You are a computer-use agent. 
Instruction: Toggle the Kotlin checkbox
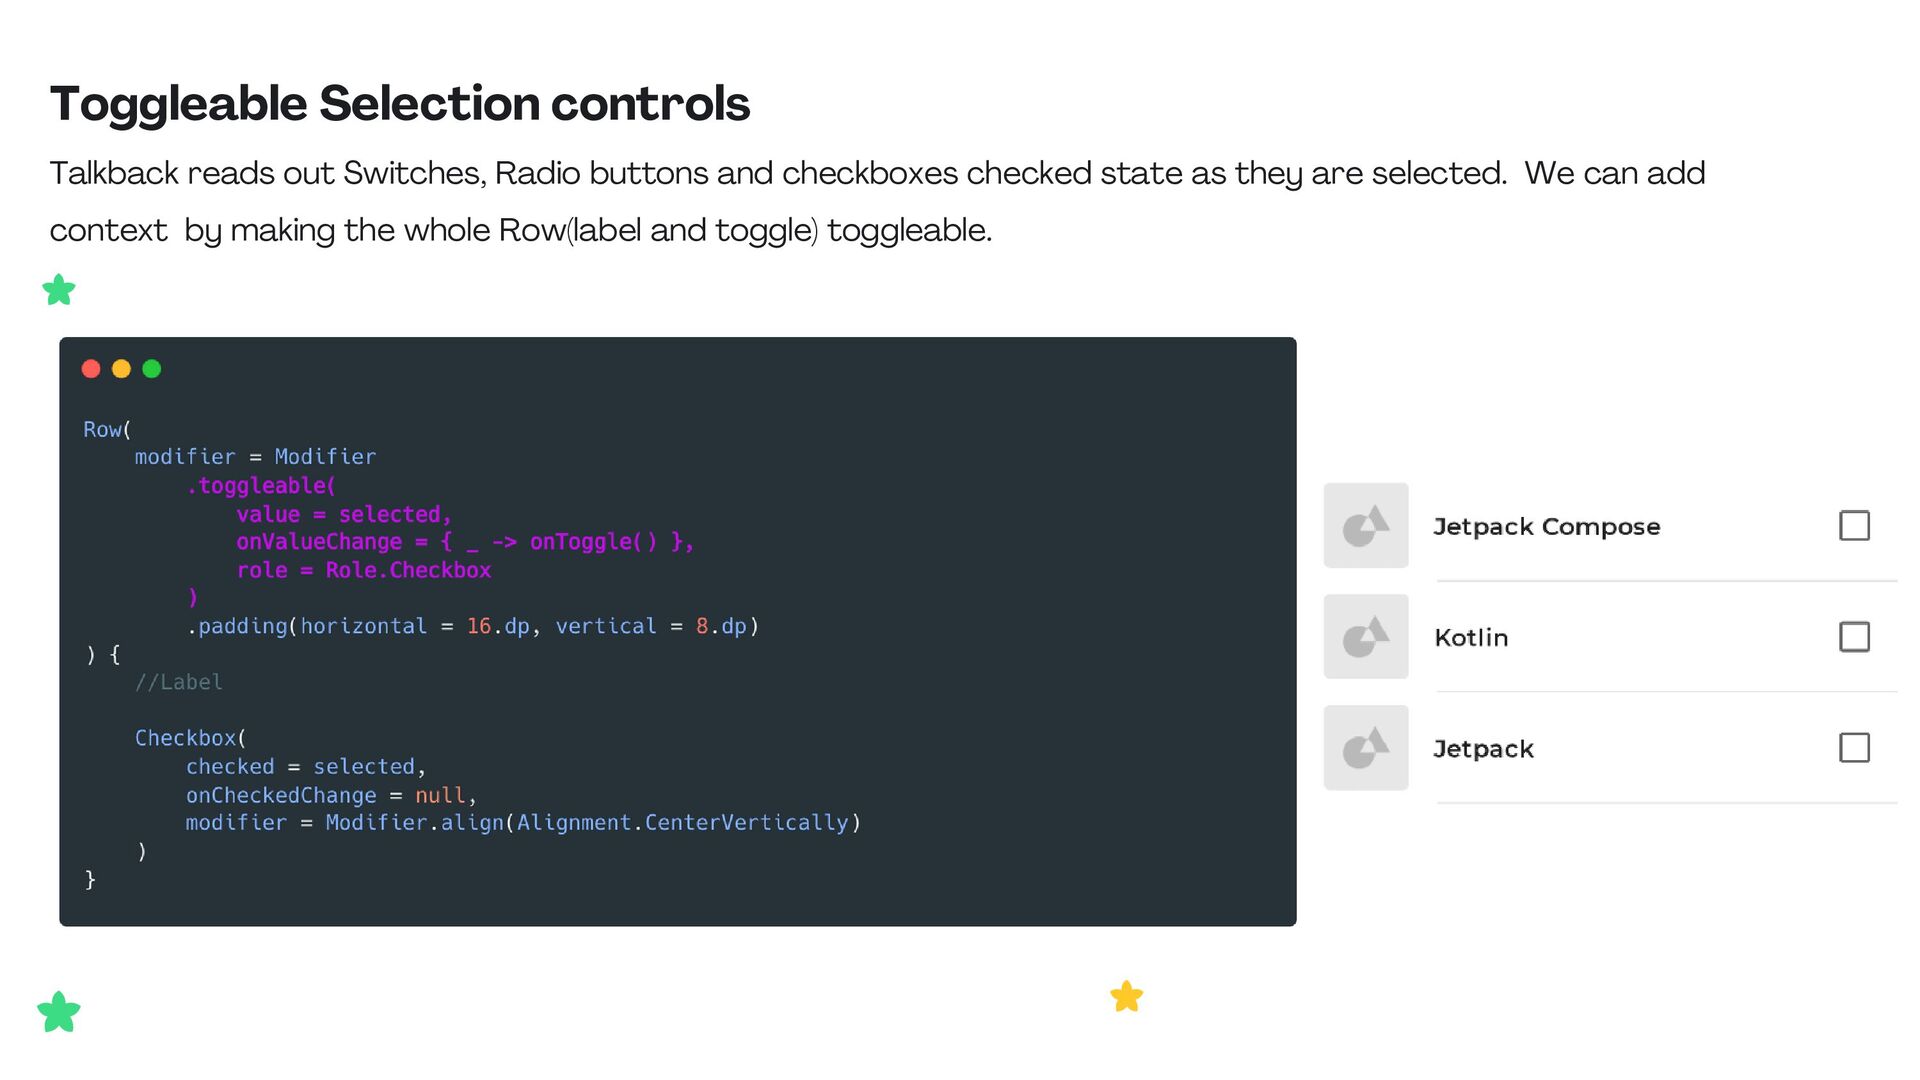(1854, 637)
